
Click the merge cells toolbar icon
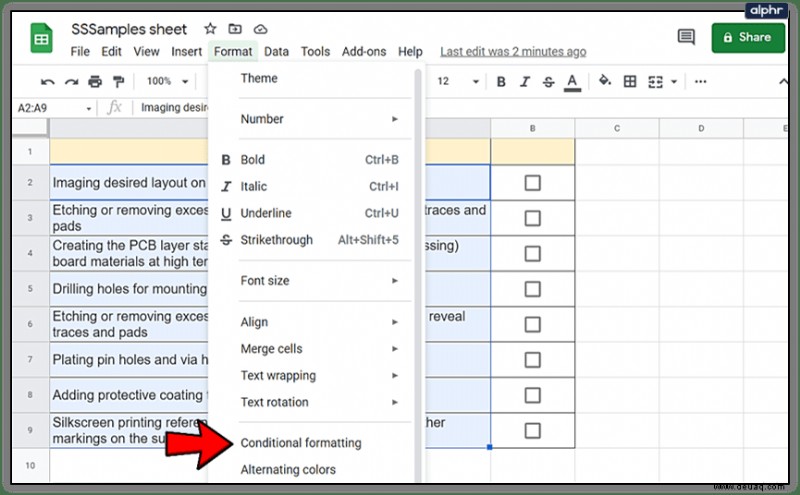coord(655,82)
